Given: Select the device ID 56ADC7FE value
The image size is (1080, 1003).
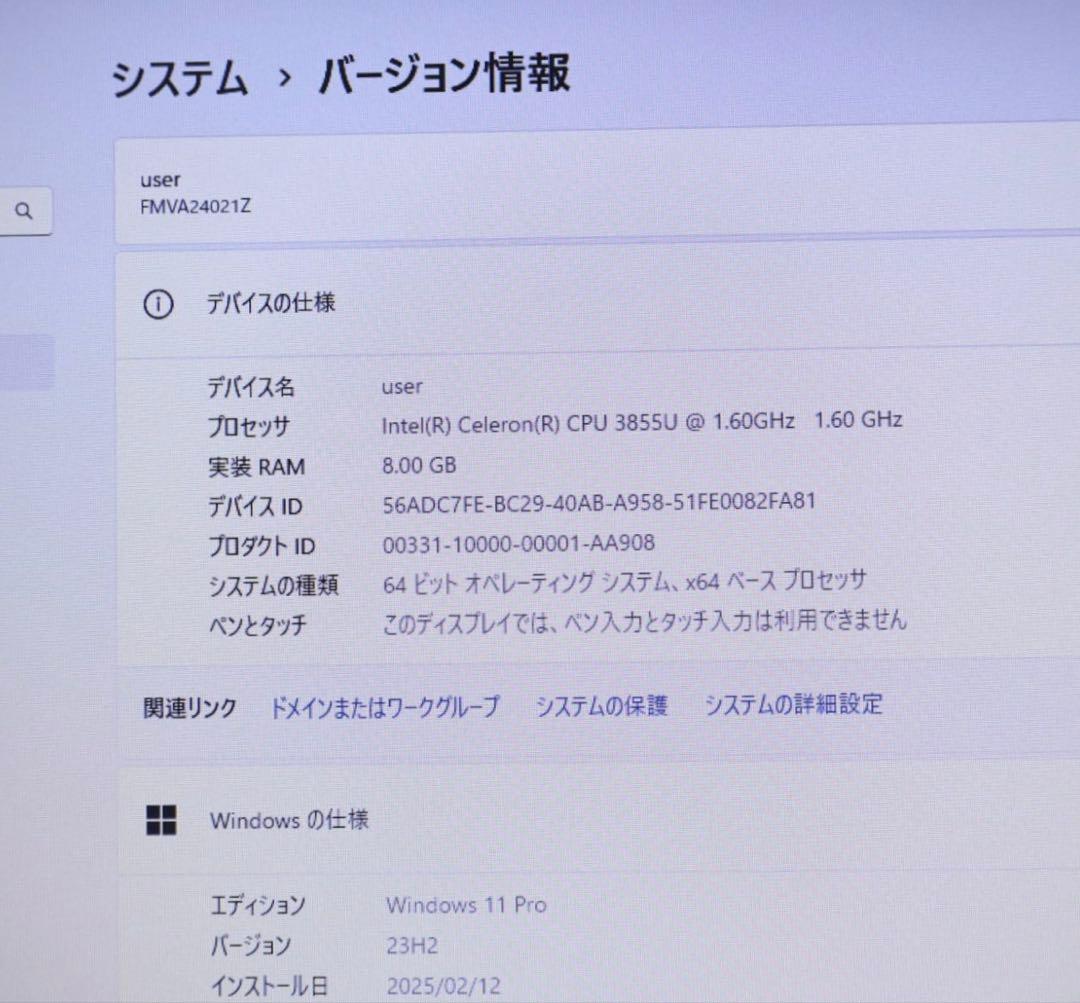Looking at the screenshot, I should click(x=599, y=502).
